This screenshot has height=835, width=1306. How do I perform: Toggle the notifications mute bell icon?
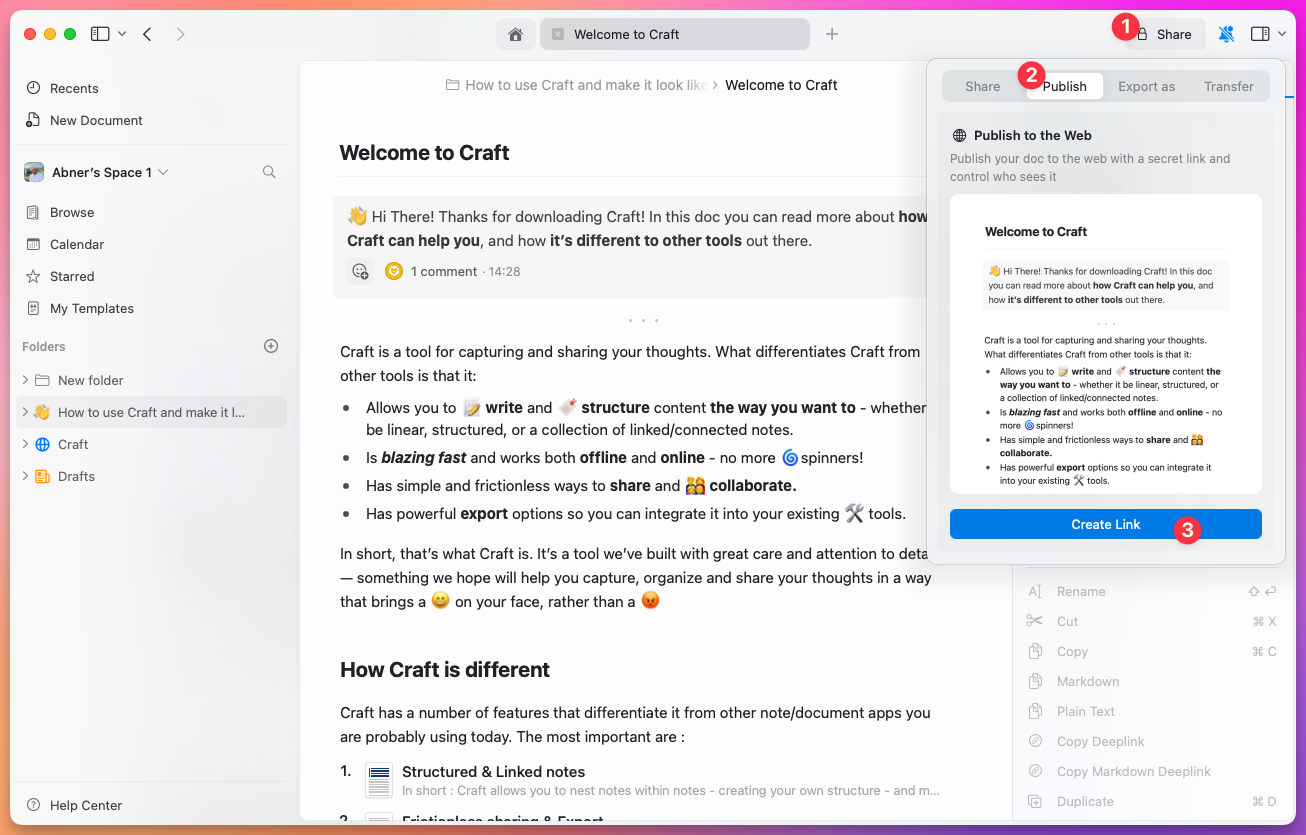tap(1226, 33)
